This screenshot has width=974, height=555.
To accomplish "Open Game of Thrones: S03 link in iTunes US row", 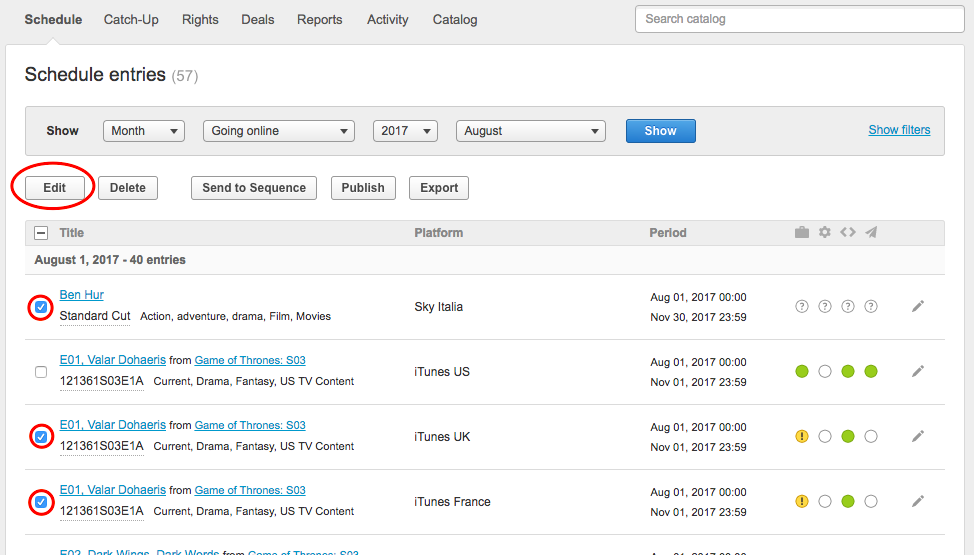I will point(250,360).
